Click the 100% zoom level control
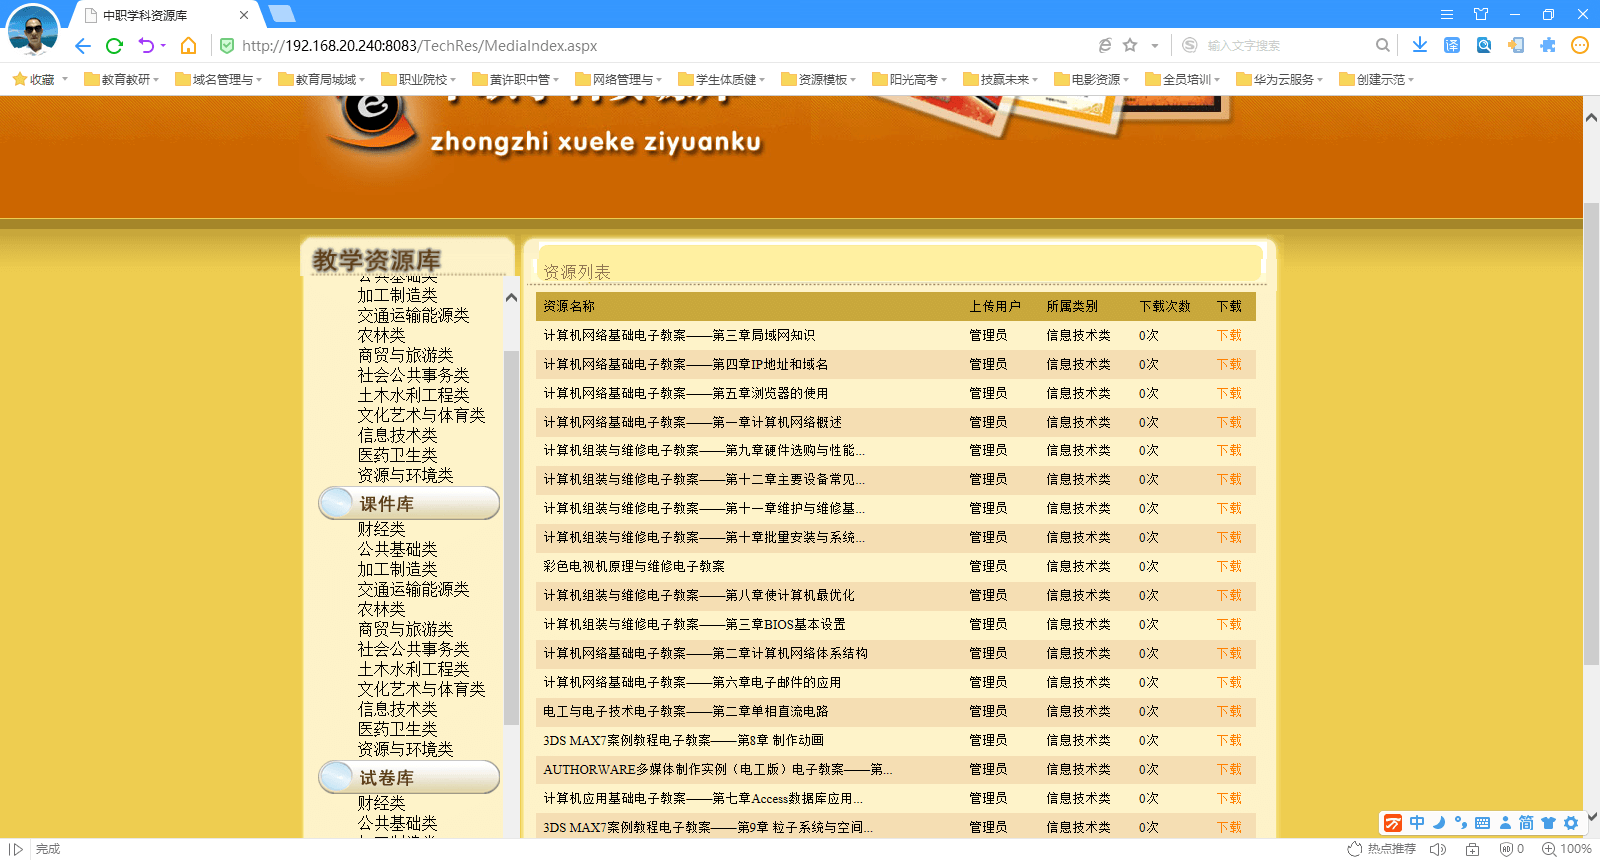Screen dimensions: 1600x860 click(x=1567, y=849)
